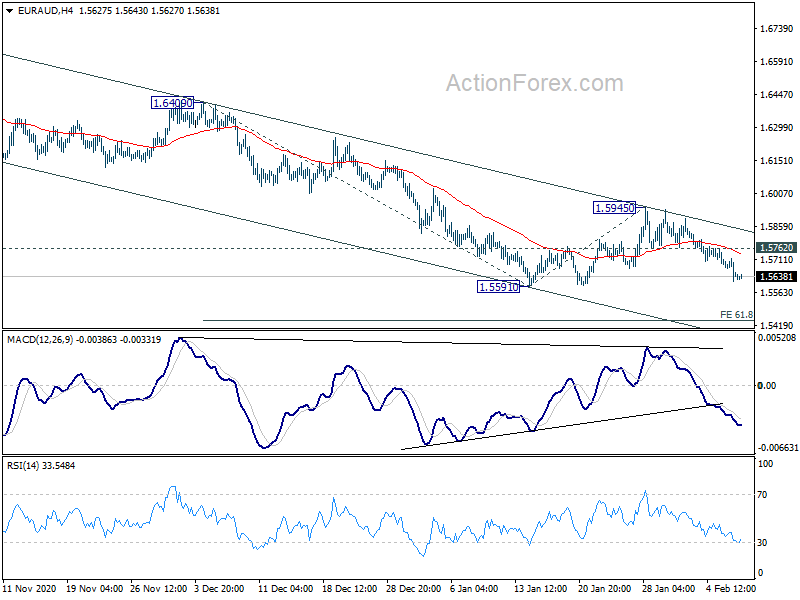Click the 13 Jan 12:00 date label
The height and width of the screenshot is (600, 800).
(541, 589)
